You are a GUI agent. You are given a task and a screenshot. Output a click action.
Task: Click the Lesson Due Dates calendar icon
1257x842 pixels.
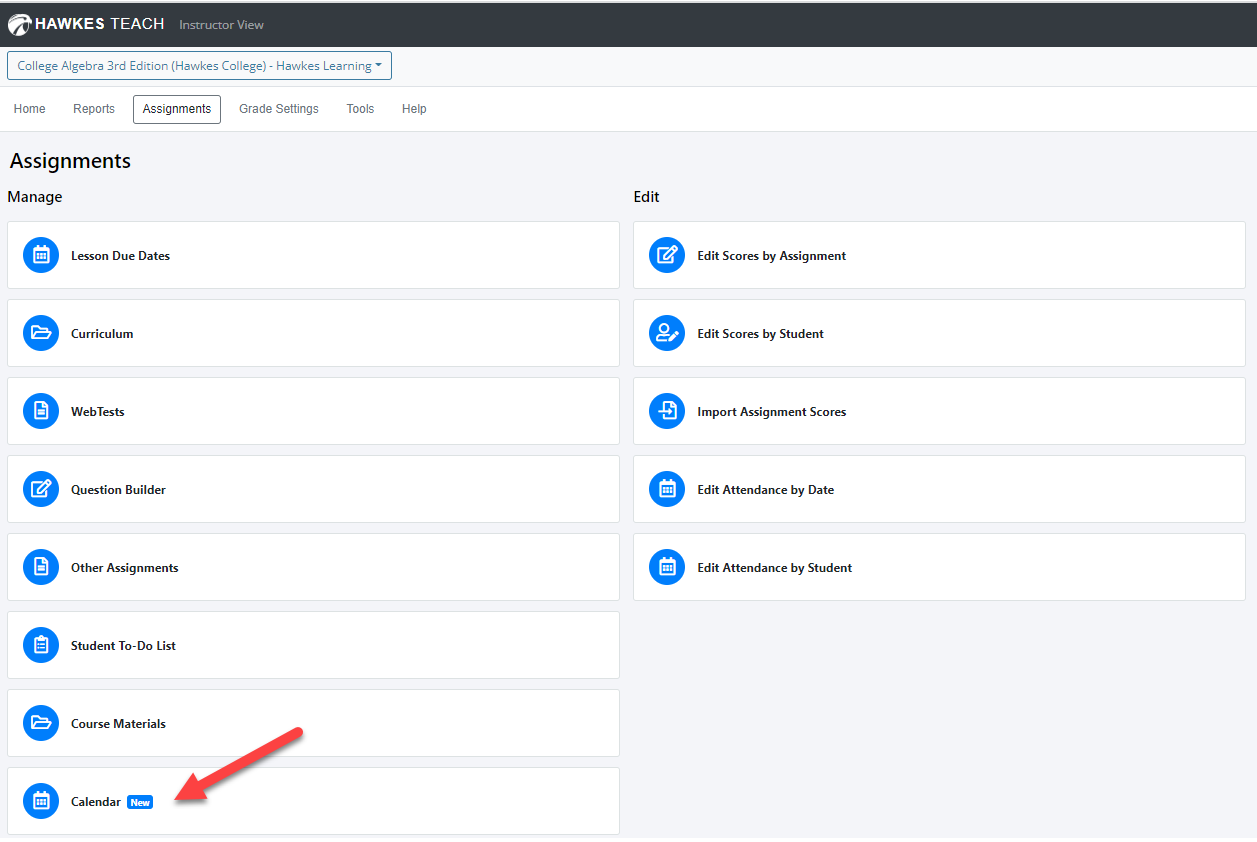[41, 256]
